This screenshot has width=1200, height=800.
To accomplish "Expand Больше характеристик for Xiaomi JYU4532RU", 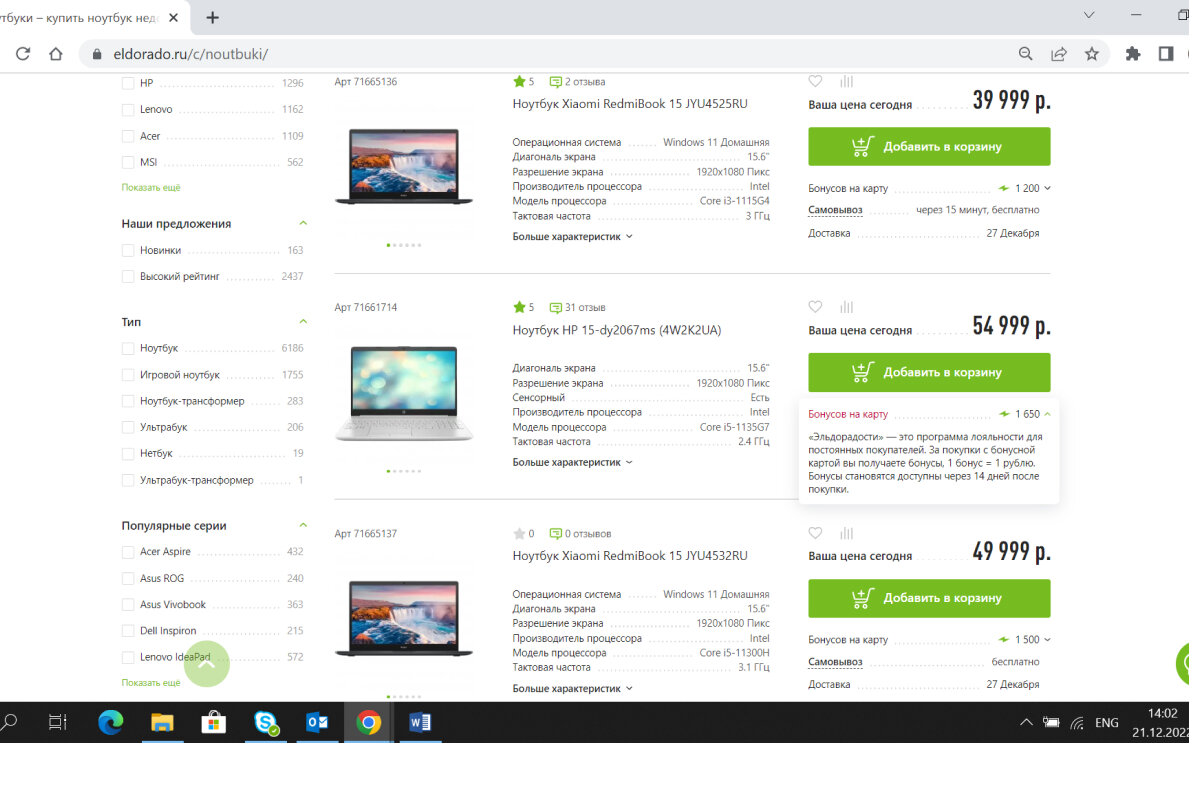I will coord(573,688).
